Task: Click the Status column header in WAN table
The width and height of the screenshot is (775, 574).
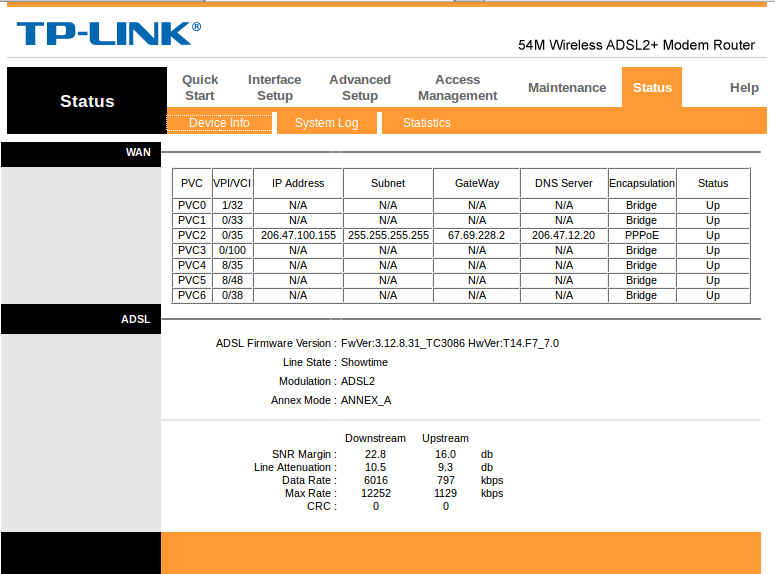Action: pos(713,183)
